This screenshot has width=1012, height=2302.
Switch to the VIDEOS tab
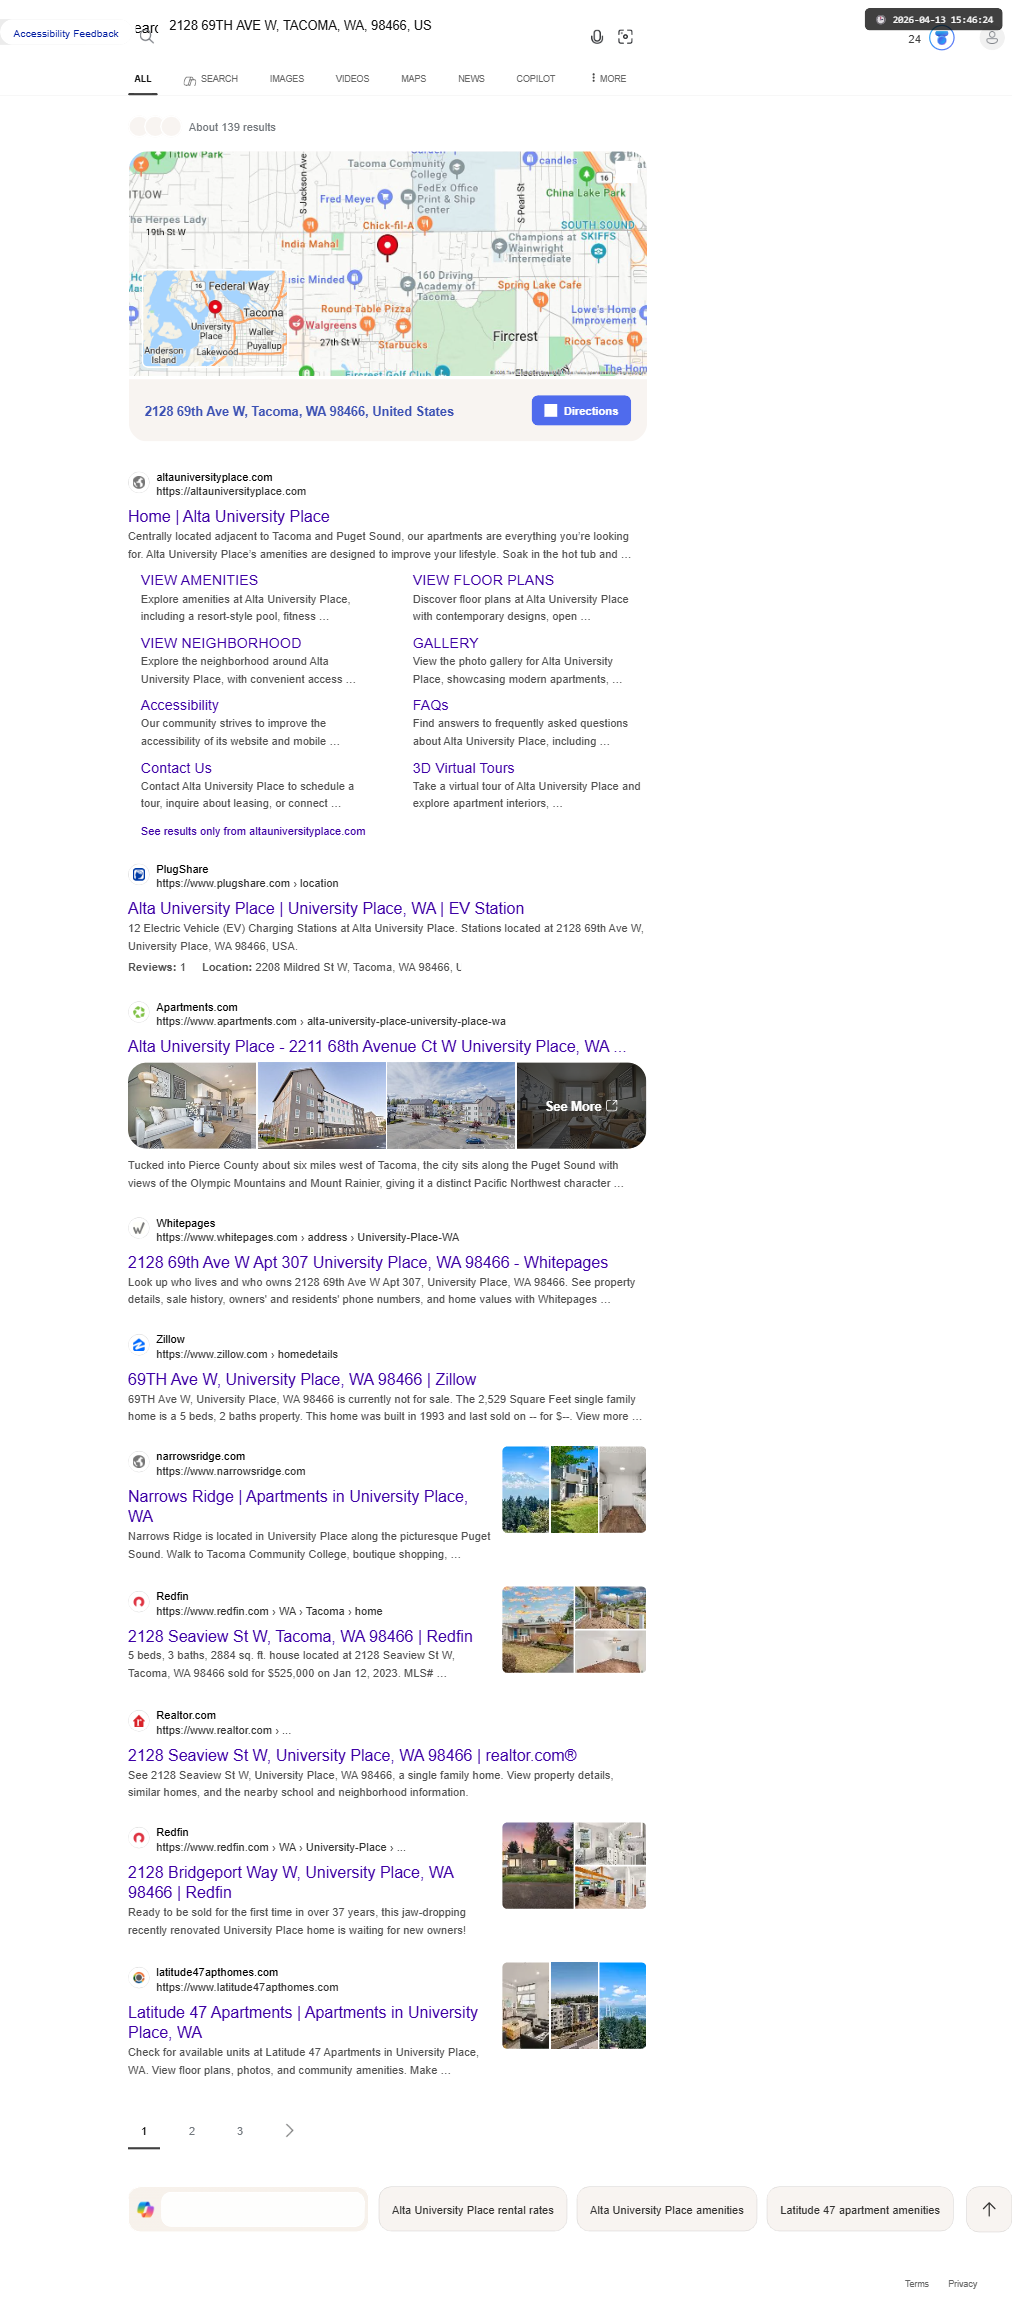352,79
